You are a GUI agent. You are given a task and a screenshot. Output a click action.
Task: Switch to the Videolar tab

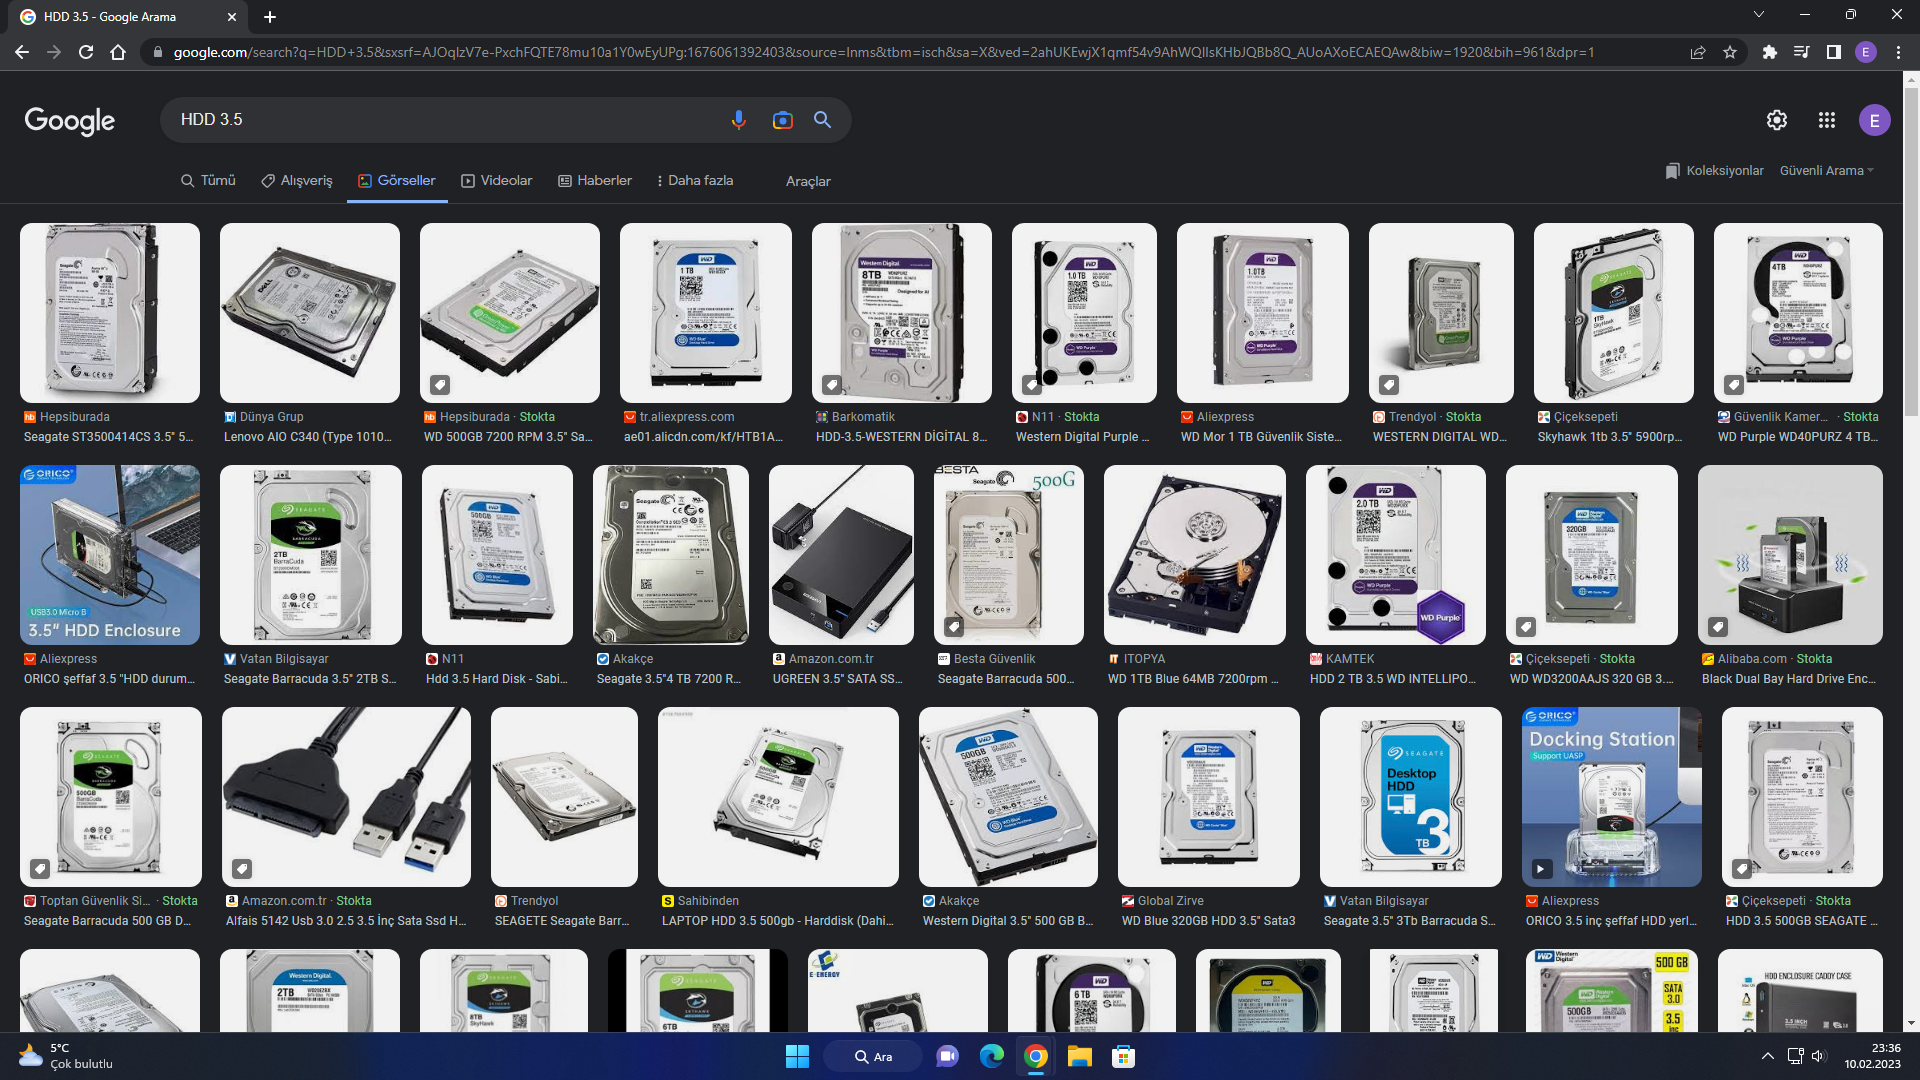pos(496,181)
